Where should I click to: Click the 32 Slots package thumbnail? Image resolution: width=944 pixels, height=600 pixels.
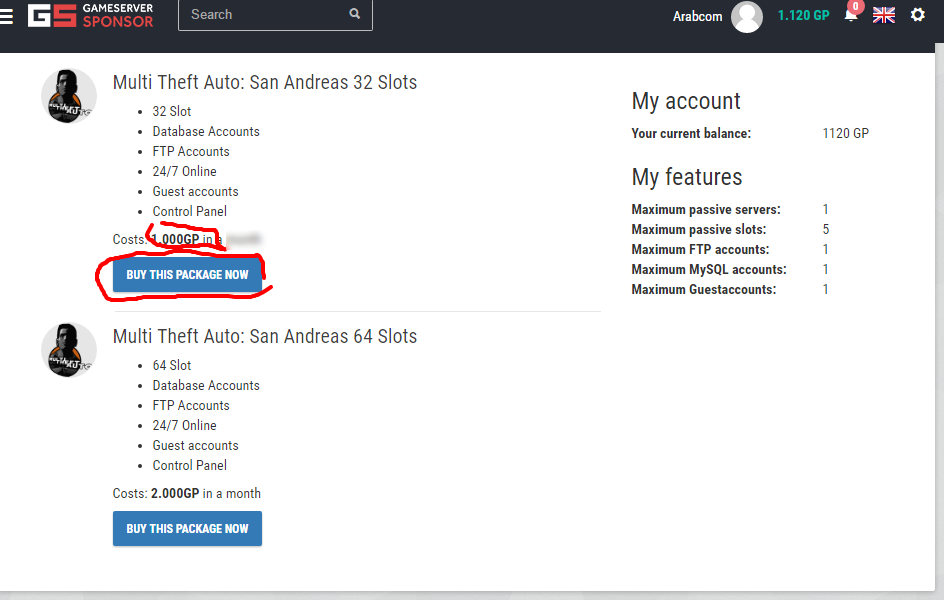coord(69,97)
